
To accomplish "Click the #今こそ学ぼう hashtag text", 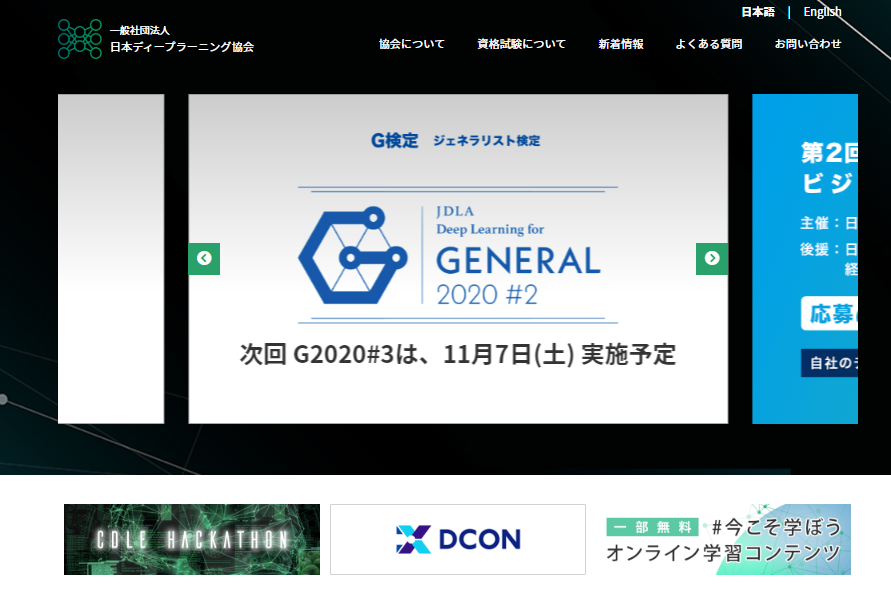I will [x=776, y=527].
